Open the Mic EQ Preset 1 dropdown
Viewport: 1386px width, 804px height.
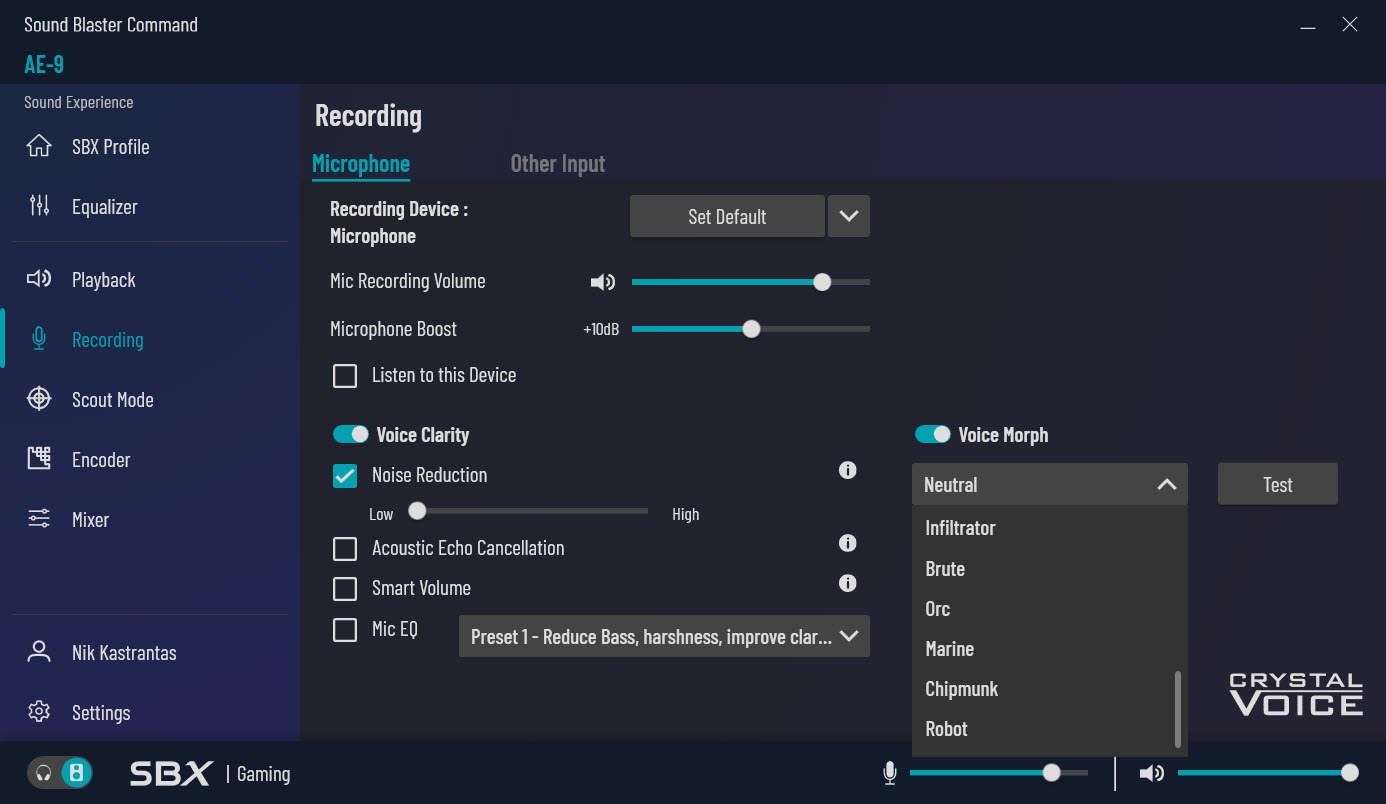coord(664,636)
